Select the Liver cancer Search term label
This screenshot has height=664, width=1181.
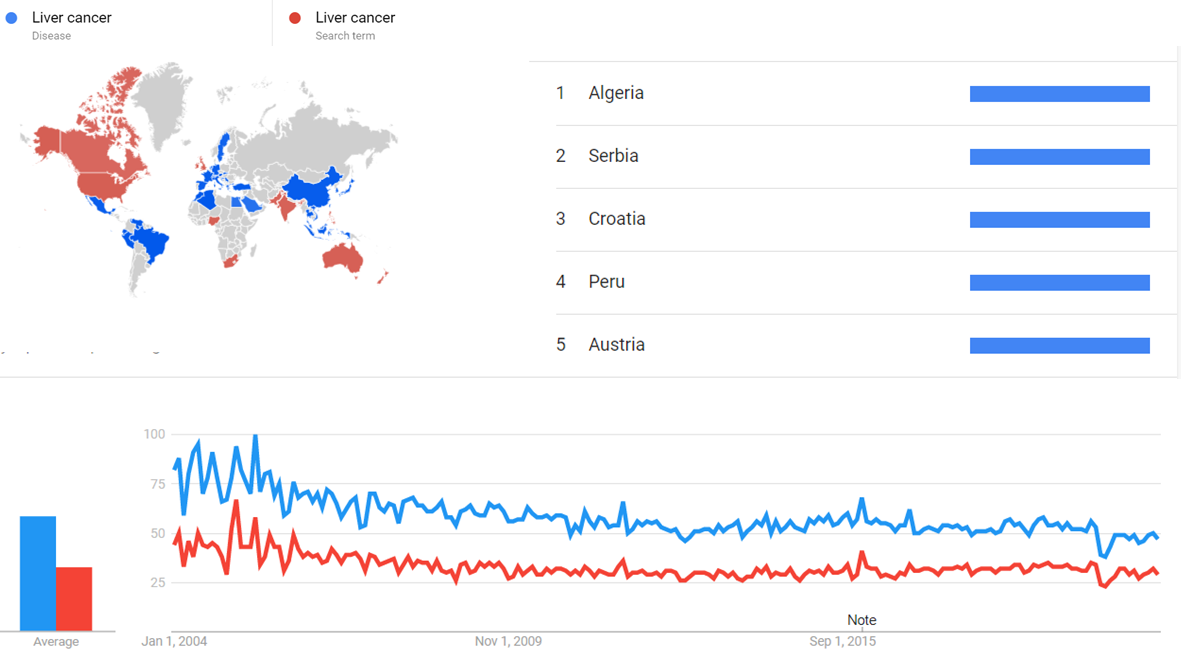[x=355, y=18]
